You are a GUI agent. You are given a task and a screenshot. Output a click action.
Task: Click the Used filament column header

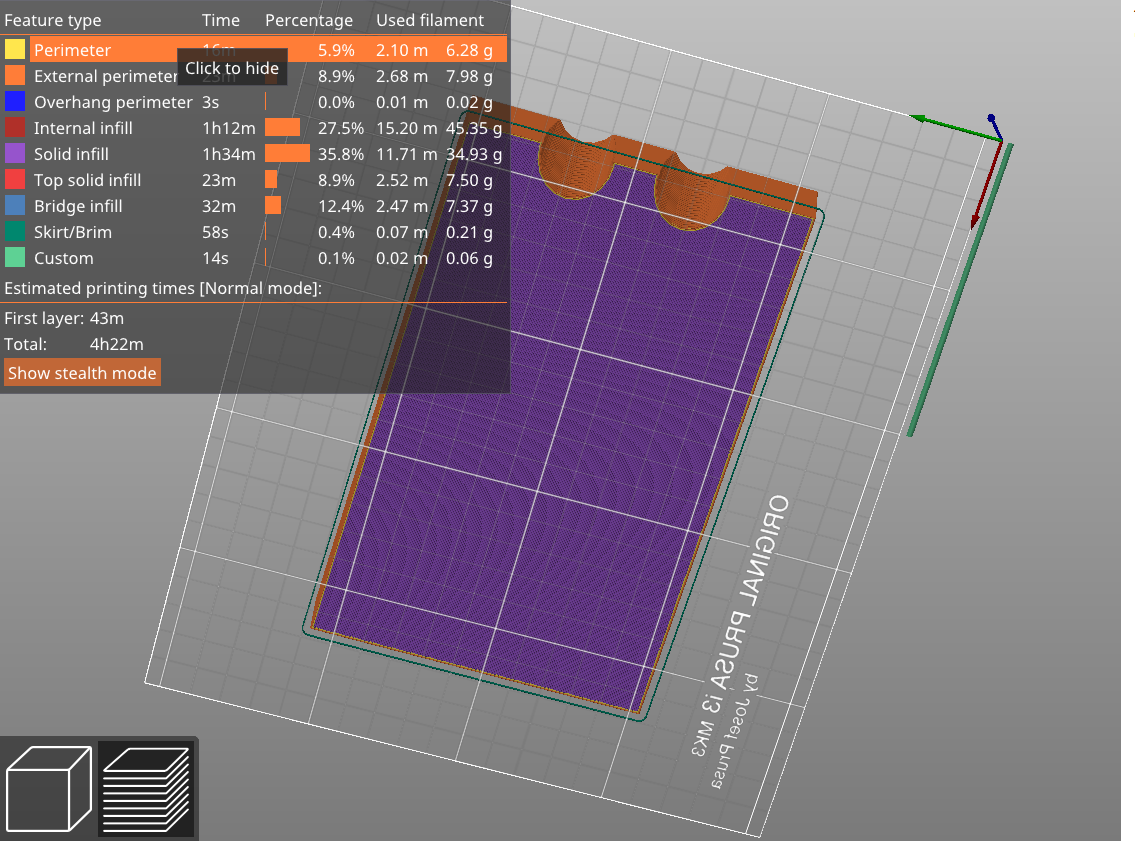(x=430, y=20)
